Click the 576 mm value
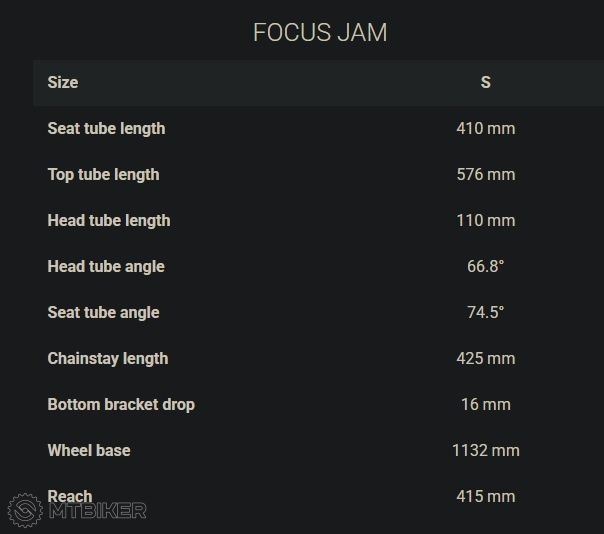Viewport: 604px width, 534px height. coord(485,174)
